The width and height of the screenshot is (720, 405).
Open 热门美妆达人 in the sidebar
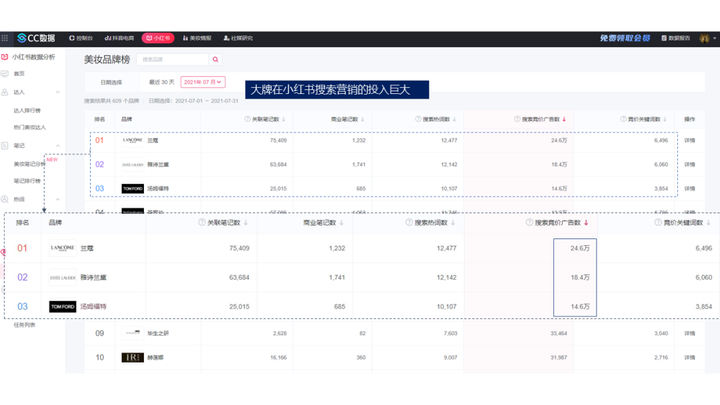[30, 127]
